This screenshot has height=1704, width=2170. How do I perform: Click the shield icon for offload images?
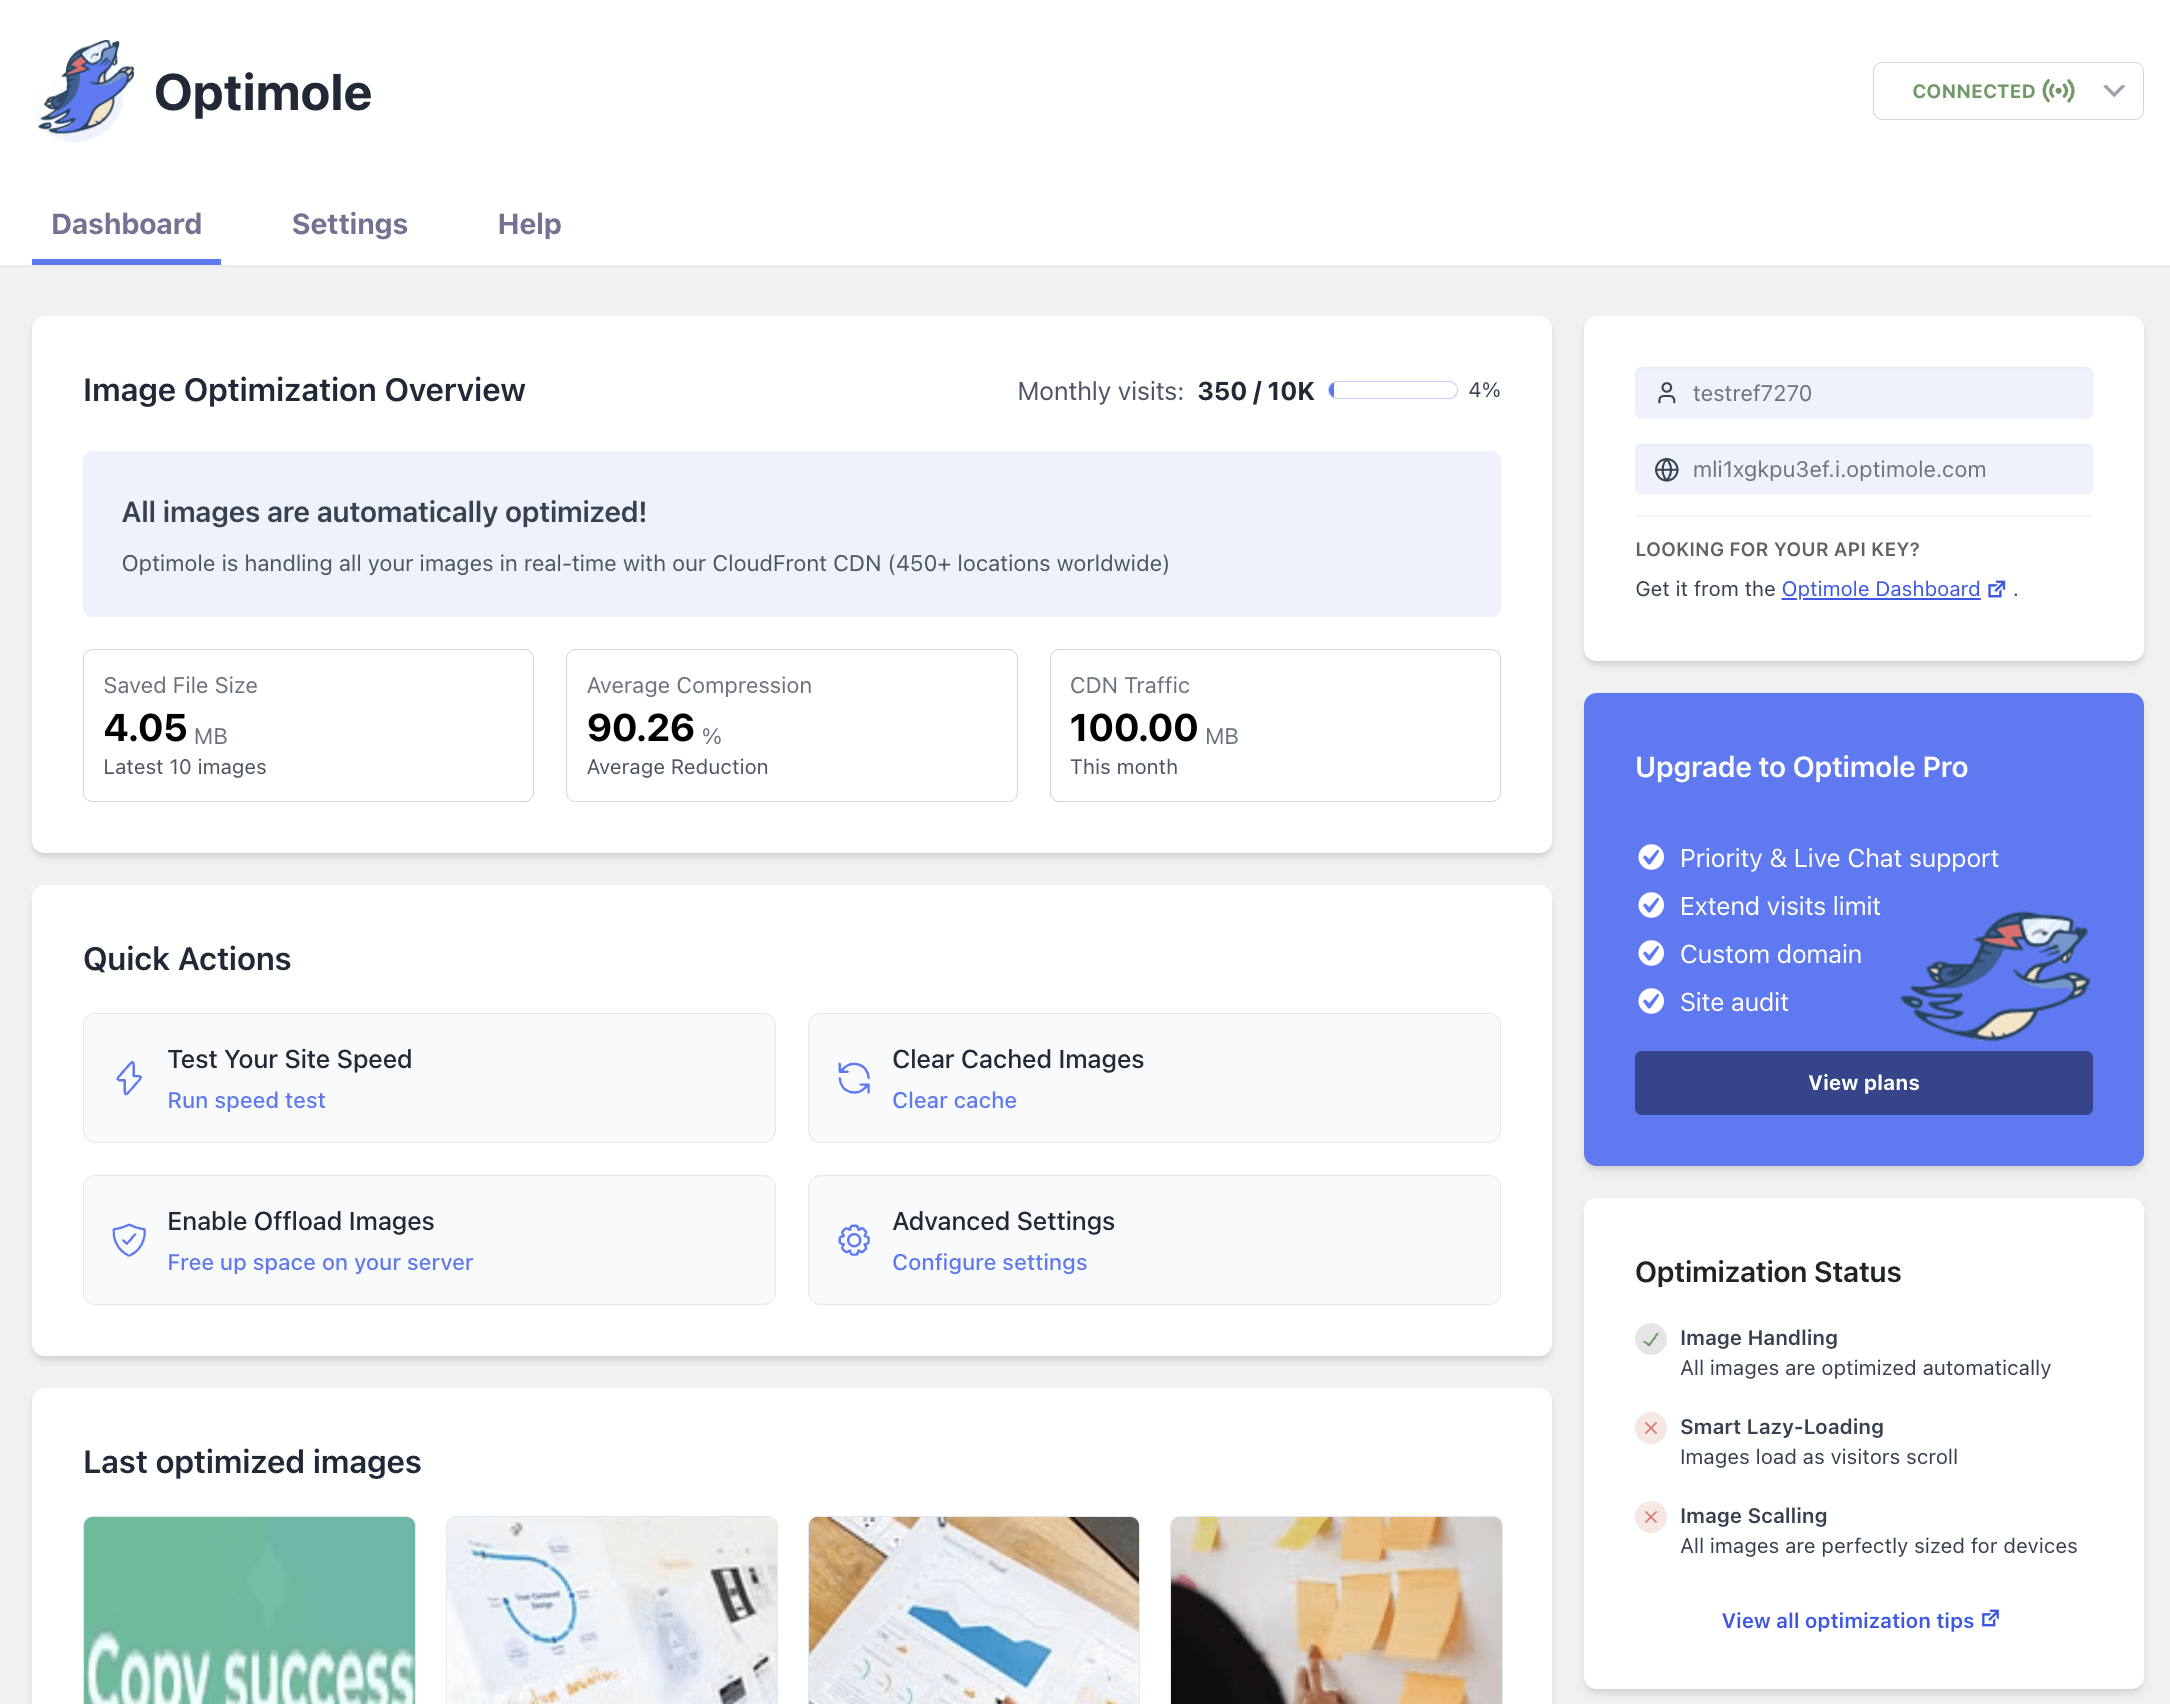[x=129, y=1240]
